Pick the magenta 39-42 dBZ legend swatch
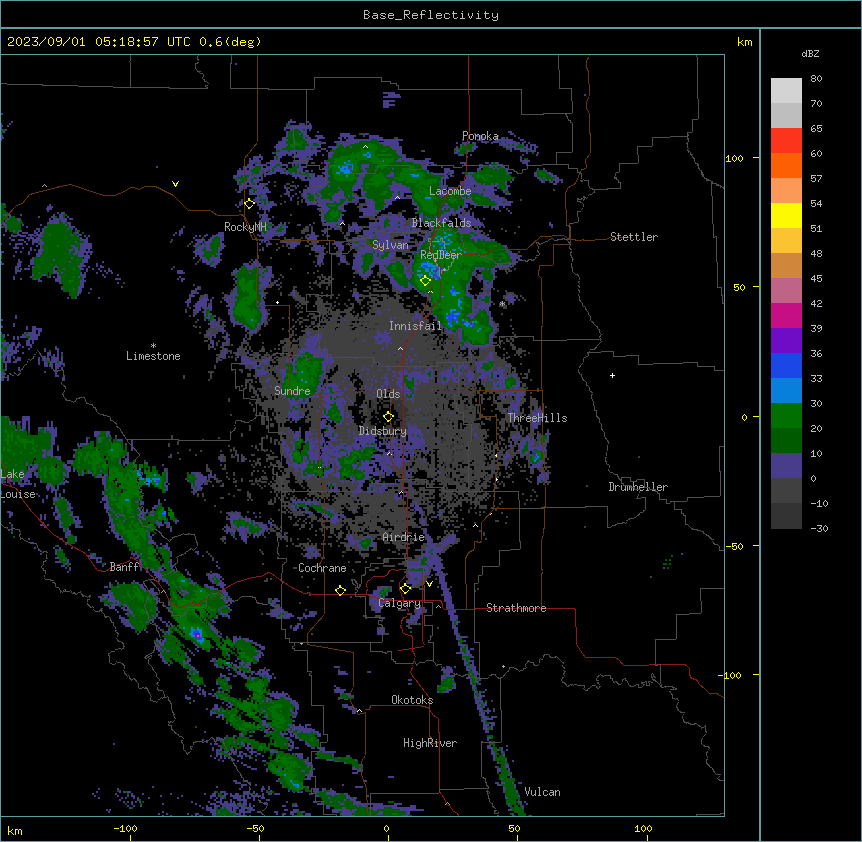Image resolution: width=862 pixels, height=842 pixels. point(786,315)
